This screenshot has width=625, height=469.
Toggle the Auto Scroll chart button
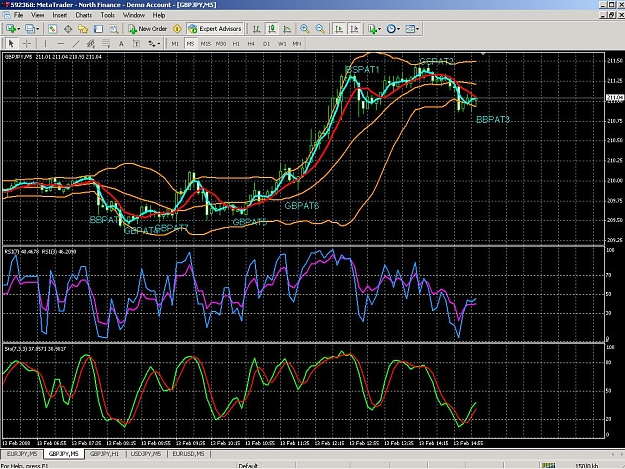point(339,29)
